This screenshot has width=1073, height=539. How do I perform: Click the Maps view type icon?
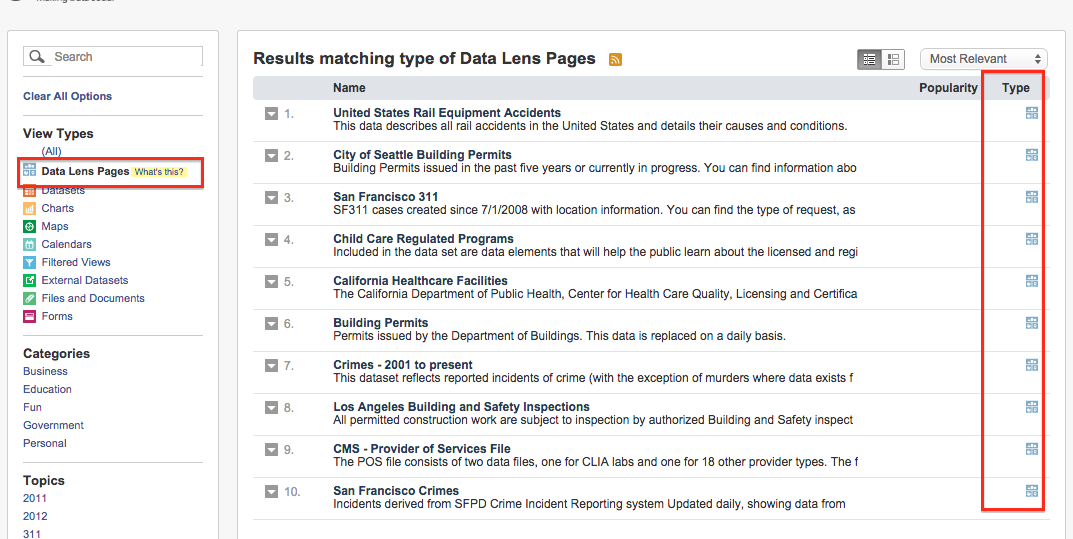29,226
